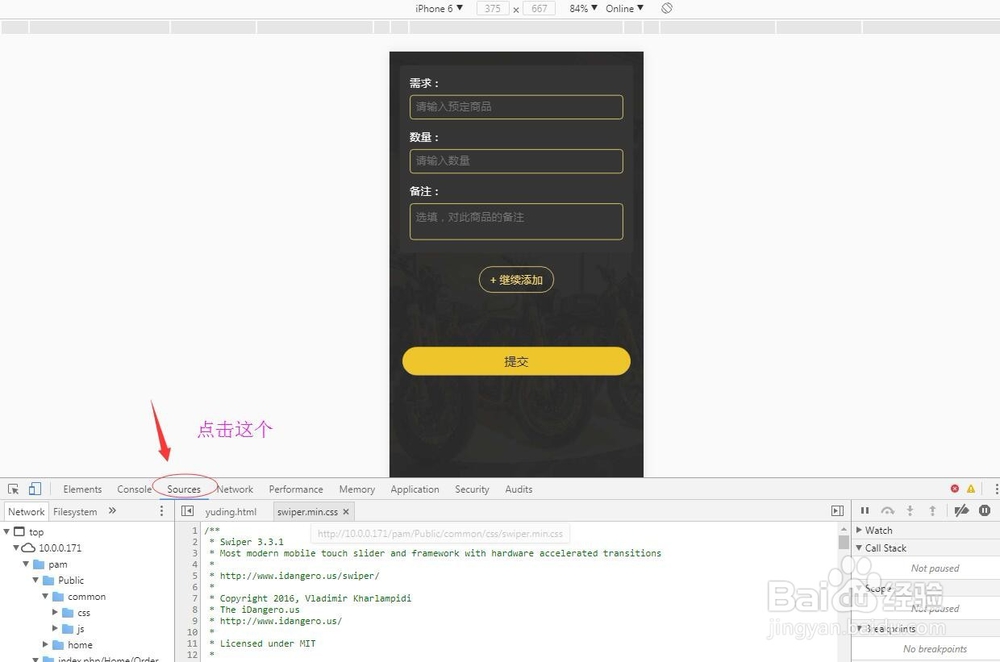
Task: Expand the Watch section
Action: pos(859,530)
